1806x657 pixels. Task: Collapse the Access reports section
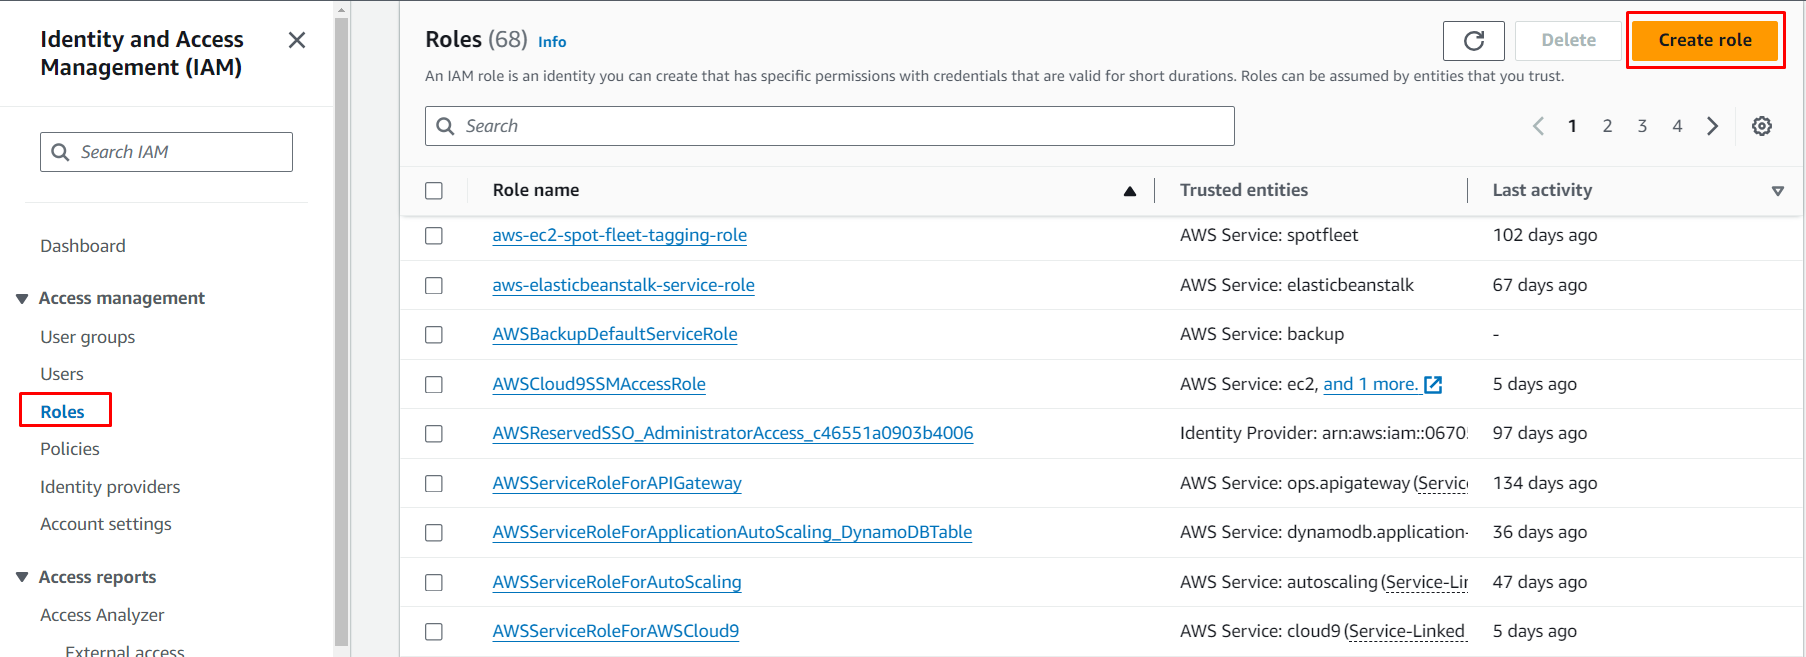point(22,578)
